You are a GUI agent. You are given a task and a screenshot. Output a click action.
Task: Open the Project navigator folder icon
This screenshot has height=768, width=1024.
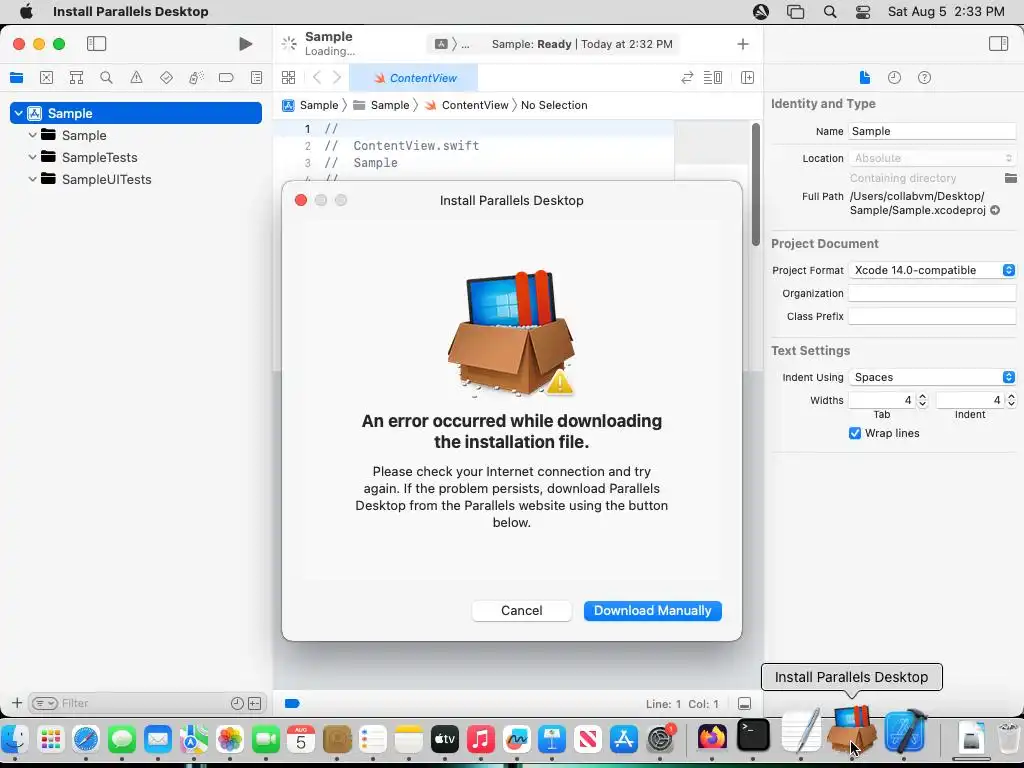pyautogui.click(x=16, y=78)
